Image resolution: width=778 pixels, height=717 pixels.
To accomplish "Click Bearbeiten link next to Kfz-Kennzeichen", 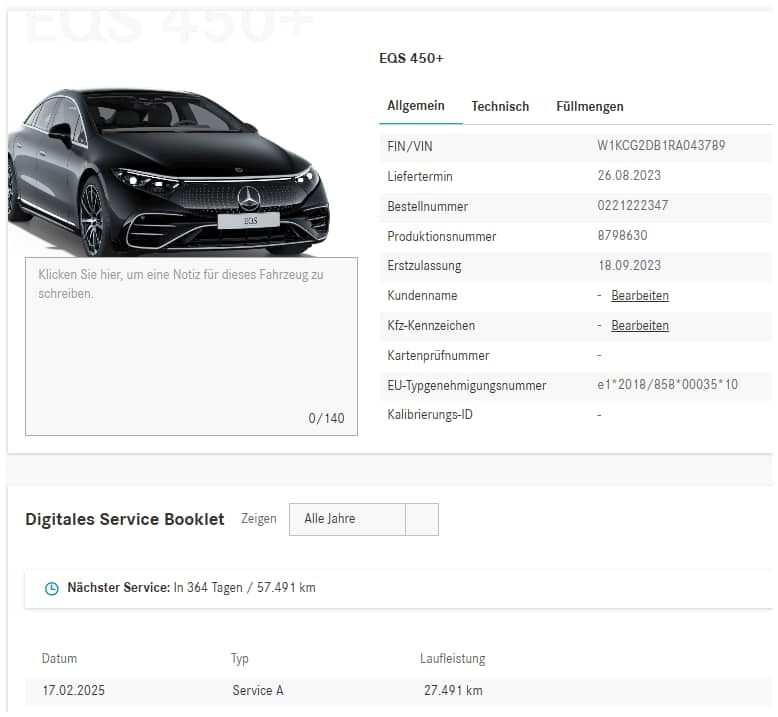I will click(640, 326).
